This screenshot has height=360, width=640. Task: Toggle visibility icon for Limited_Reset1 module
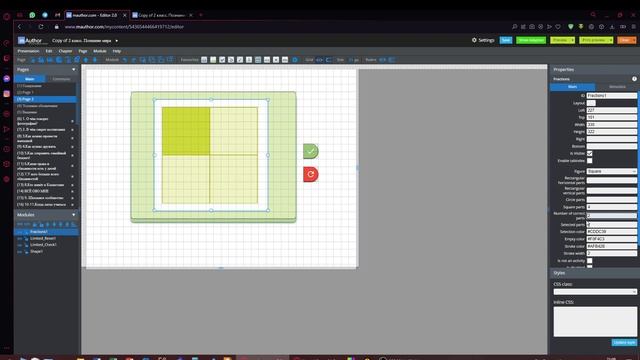(x=19, y=238)
